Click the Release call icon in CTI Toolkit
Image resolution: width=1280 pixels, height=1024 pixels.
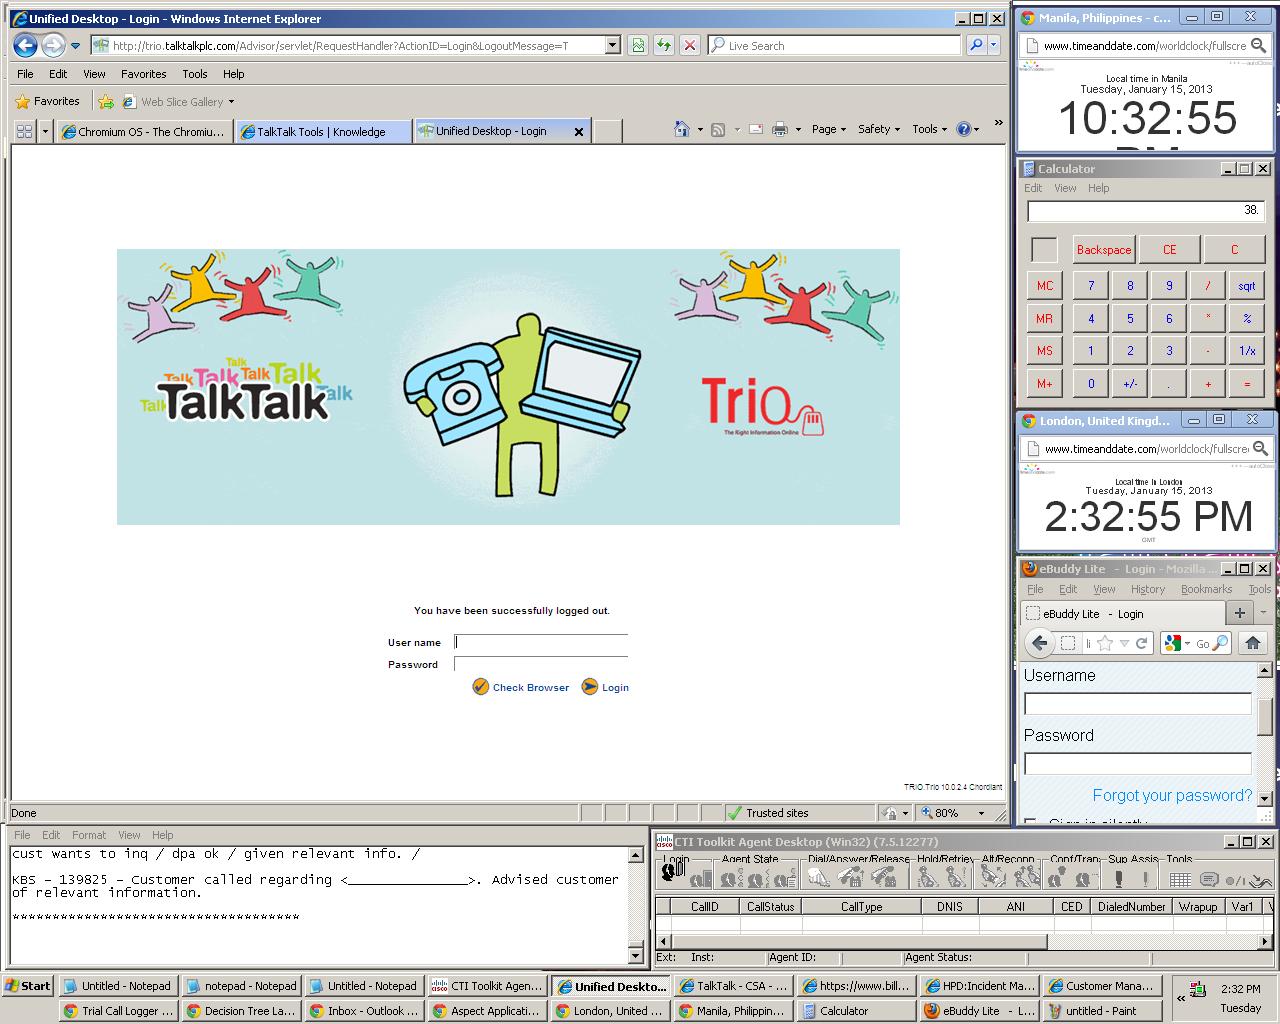(x=884, y=877)
